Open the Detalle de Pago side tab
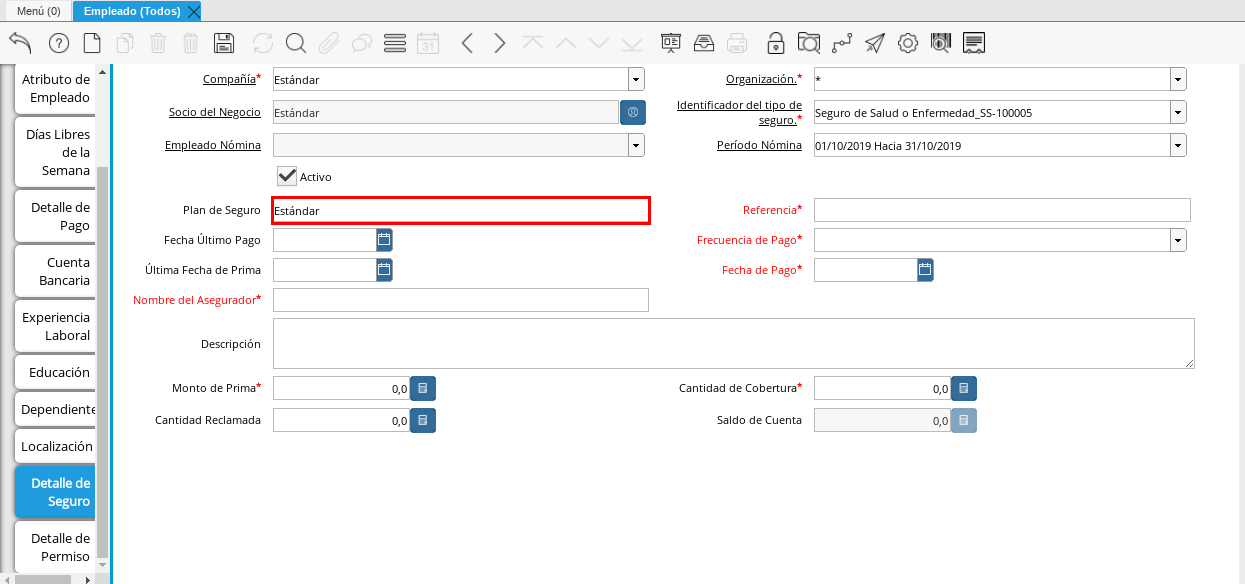The width and height of the screenshot is (1245, 584). 55,216
